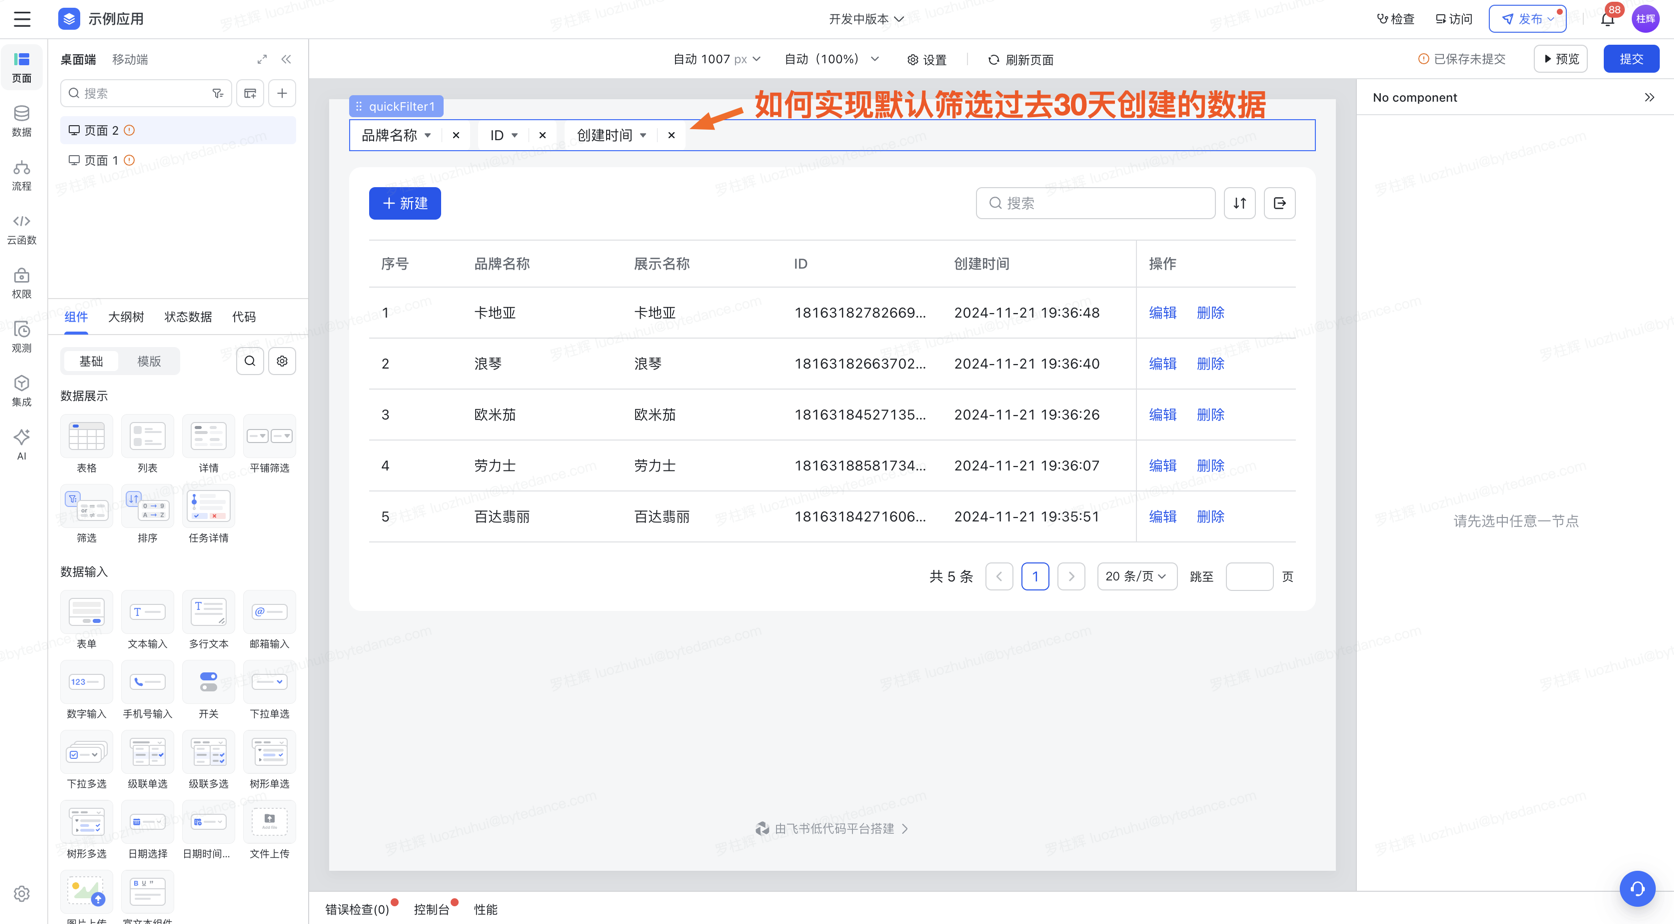Select the 下拉单选 component

coord(269,691)
